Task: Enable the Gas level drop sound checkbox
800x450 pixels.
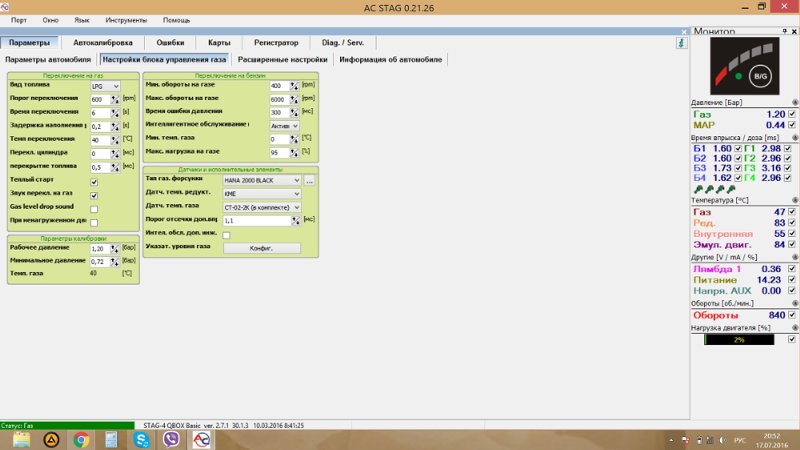Action: click(x=94, y=208)
